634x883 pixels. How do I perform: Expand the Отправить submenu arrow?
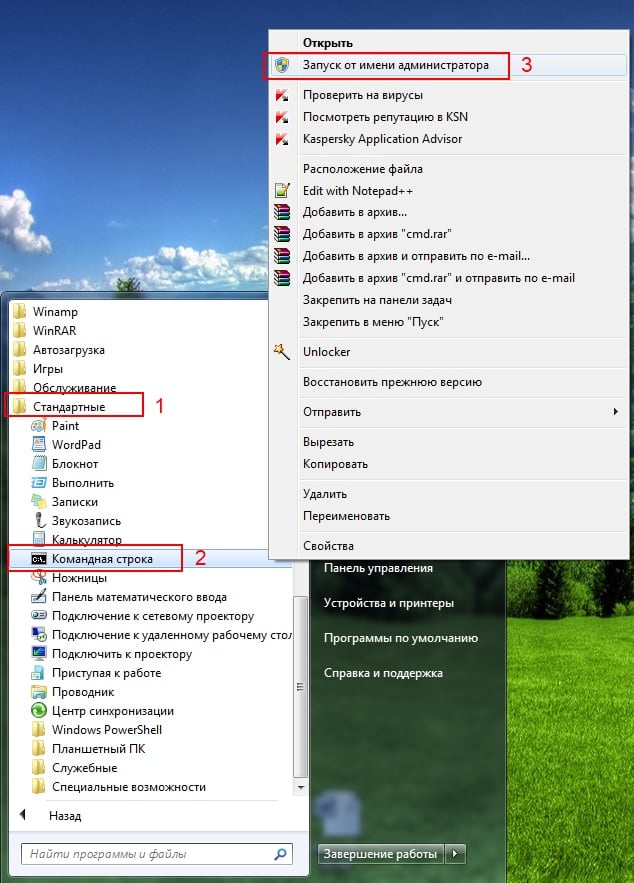point(615,412)
